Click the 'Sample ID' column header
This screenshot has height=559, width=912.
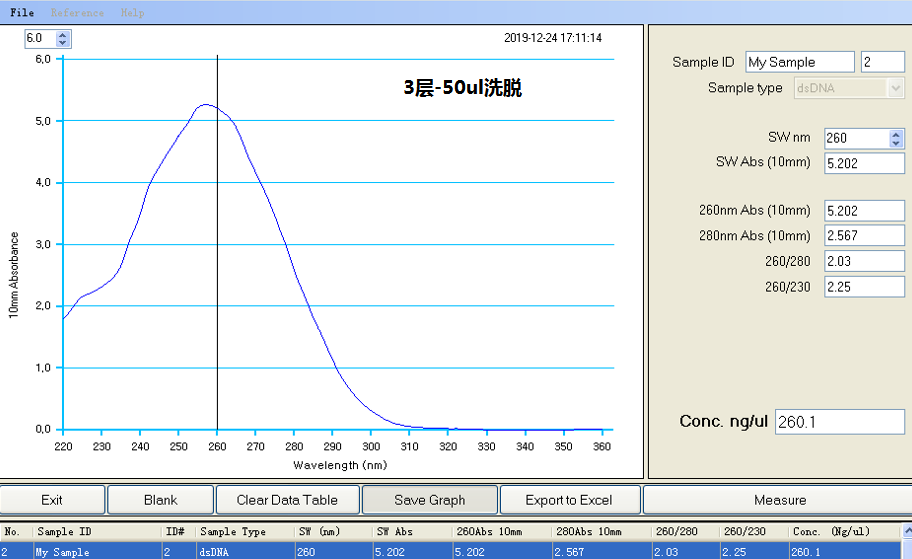(97, 532)
